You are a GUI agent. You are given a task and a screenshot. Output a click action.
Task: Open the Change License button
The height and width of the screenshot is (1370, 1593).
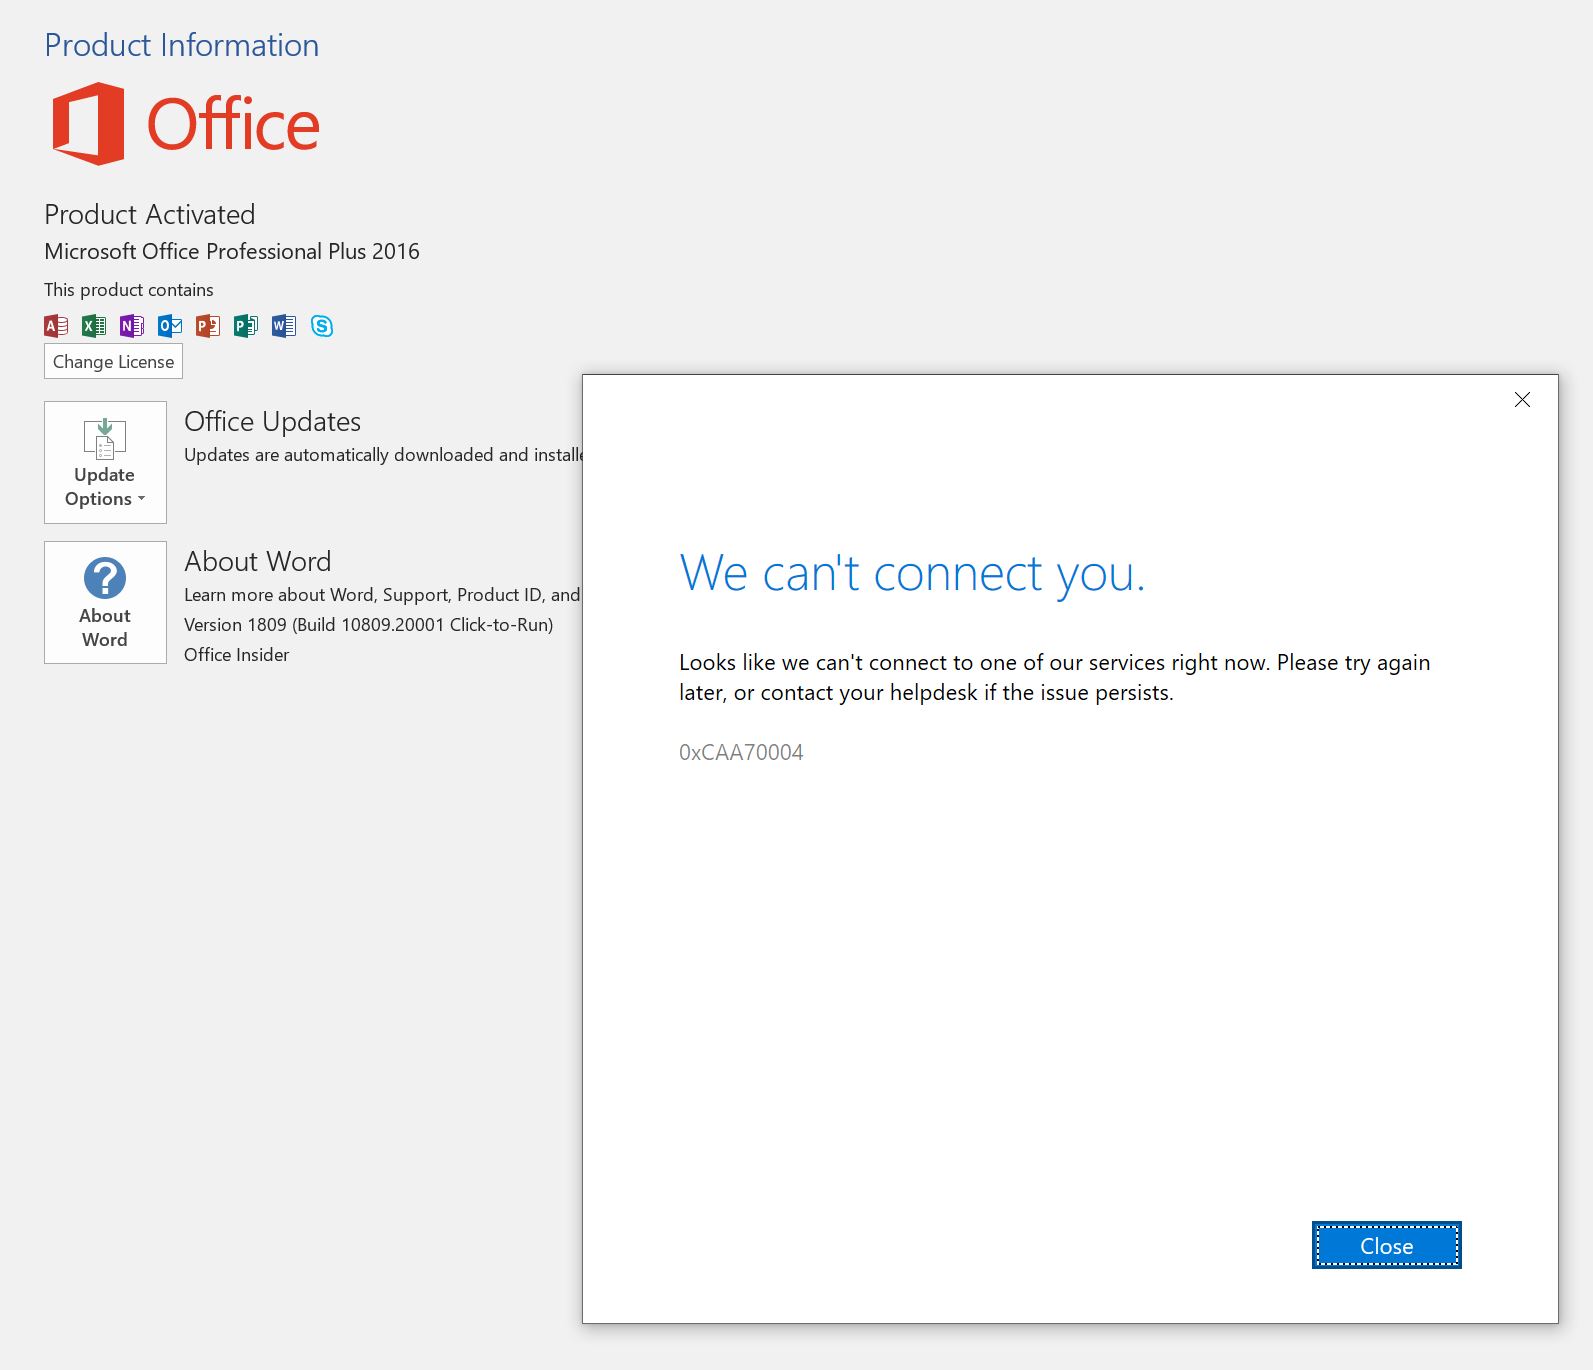click(113, 361)
